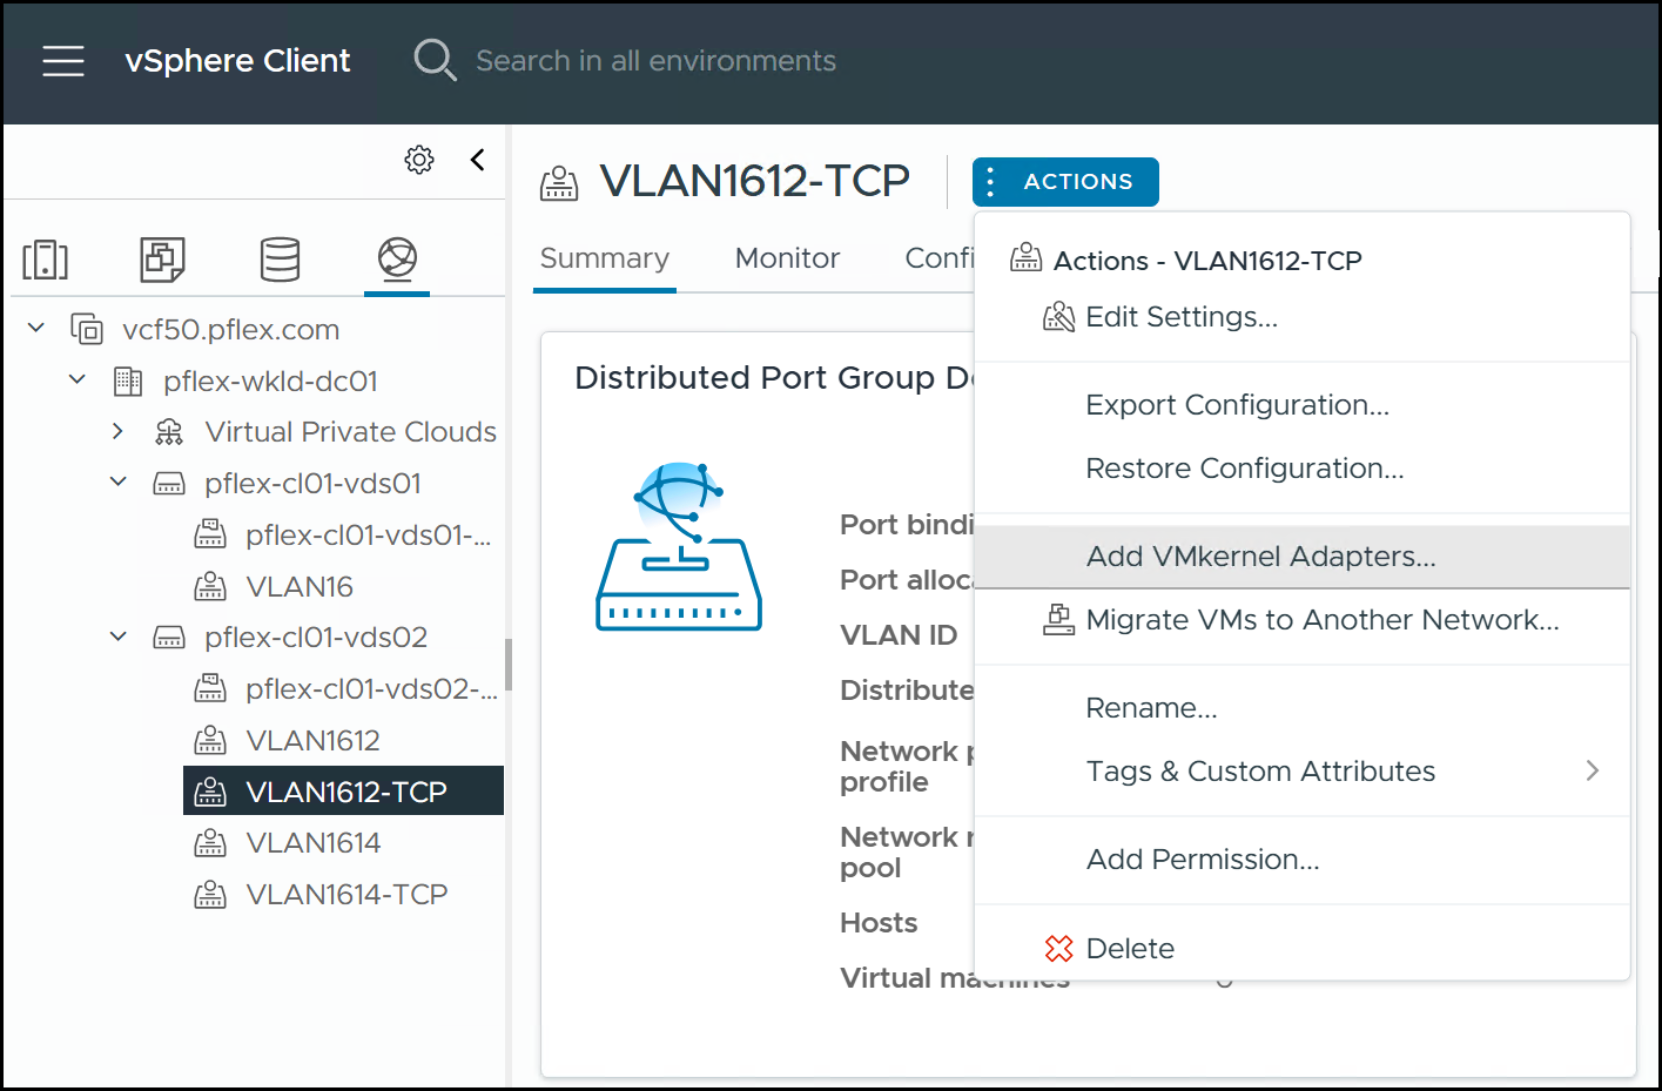Click the Search in all environments field
Viewport: 1662px width, 1092px height.
click(655, 61)
